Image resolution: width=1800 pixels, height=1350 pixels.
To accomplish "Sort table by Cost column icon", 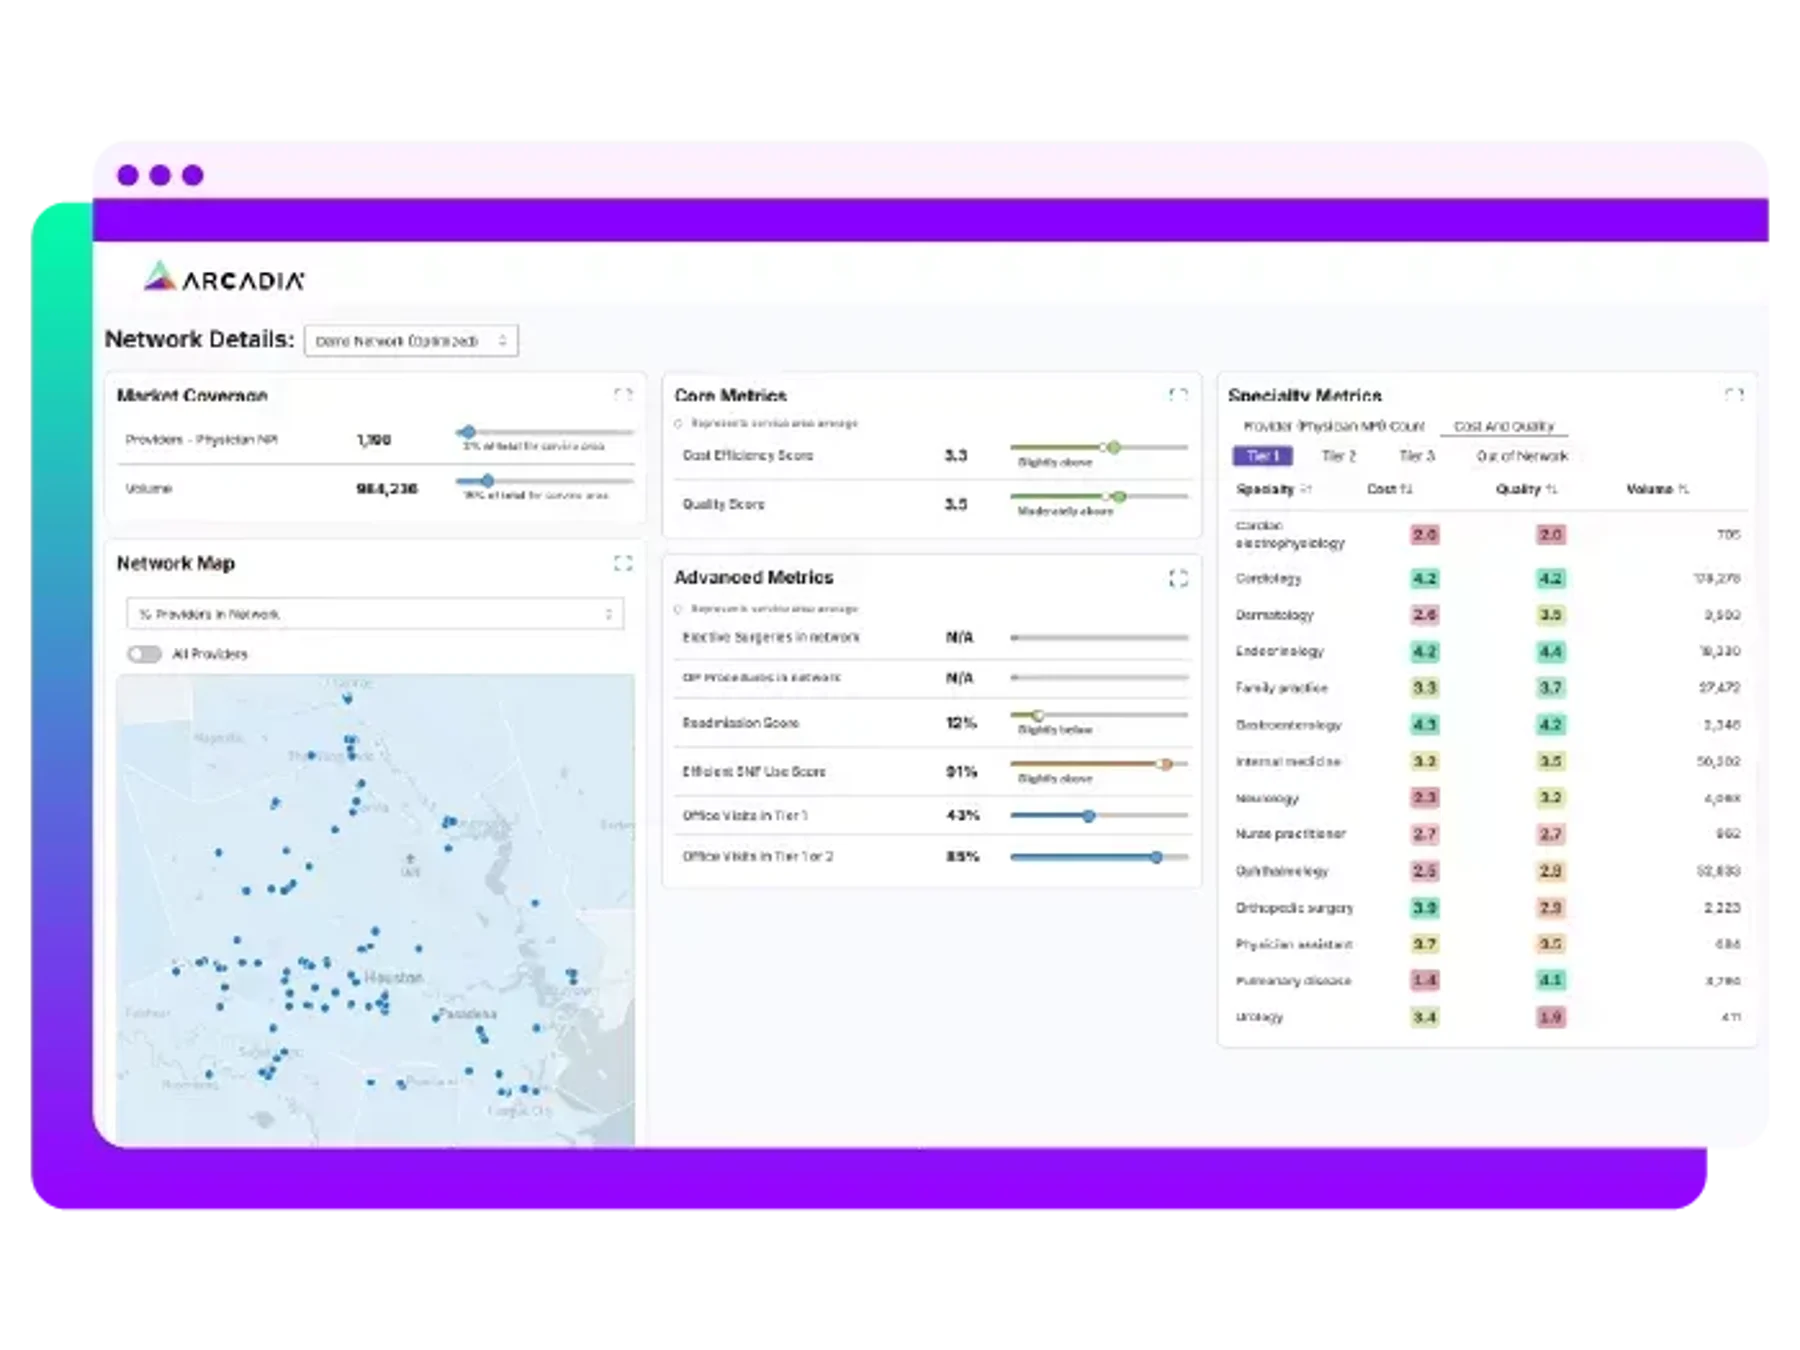I will click(1406, 489).
